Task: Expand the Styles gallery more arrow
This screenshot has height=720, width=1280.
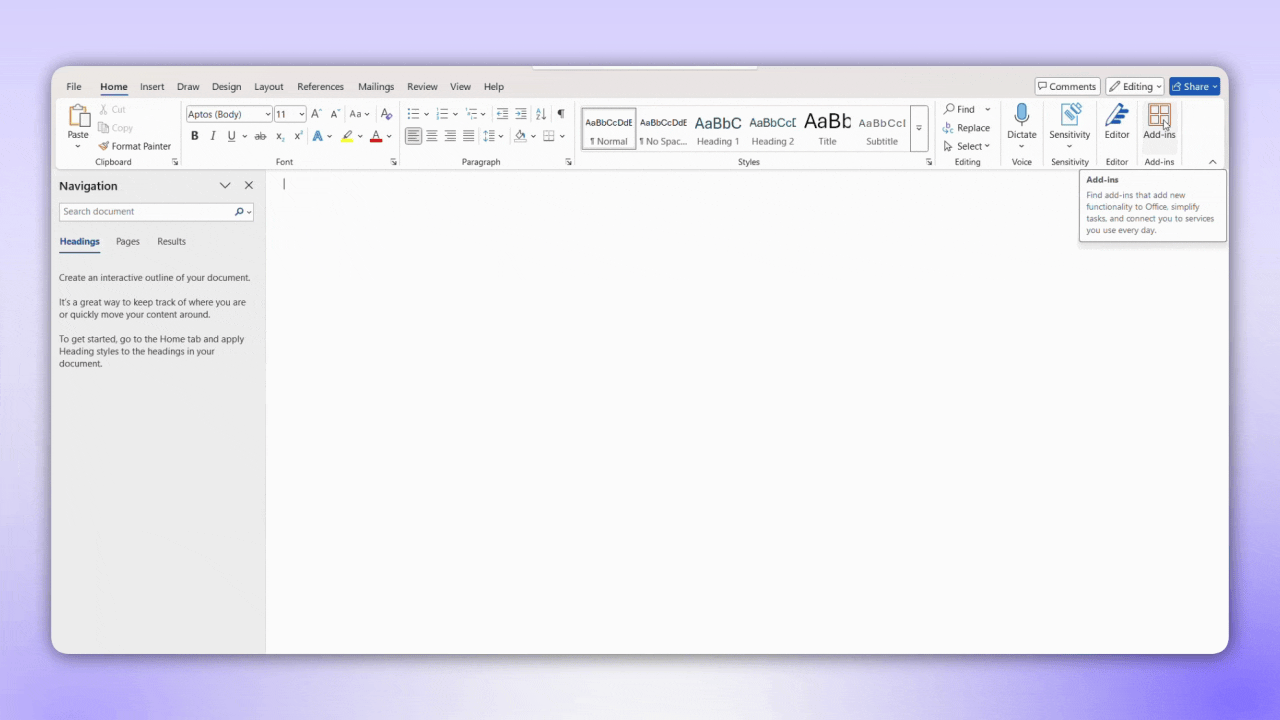Action: (919, 128)
